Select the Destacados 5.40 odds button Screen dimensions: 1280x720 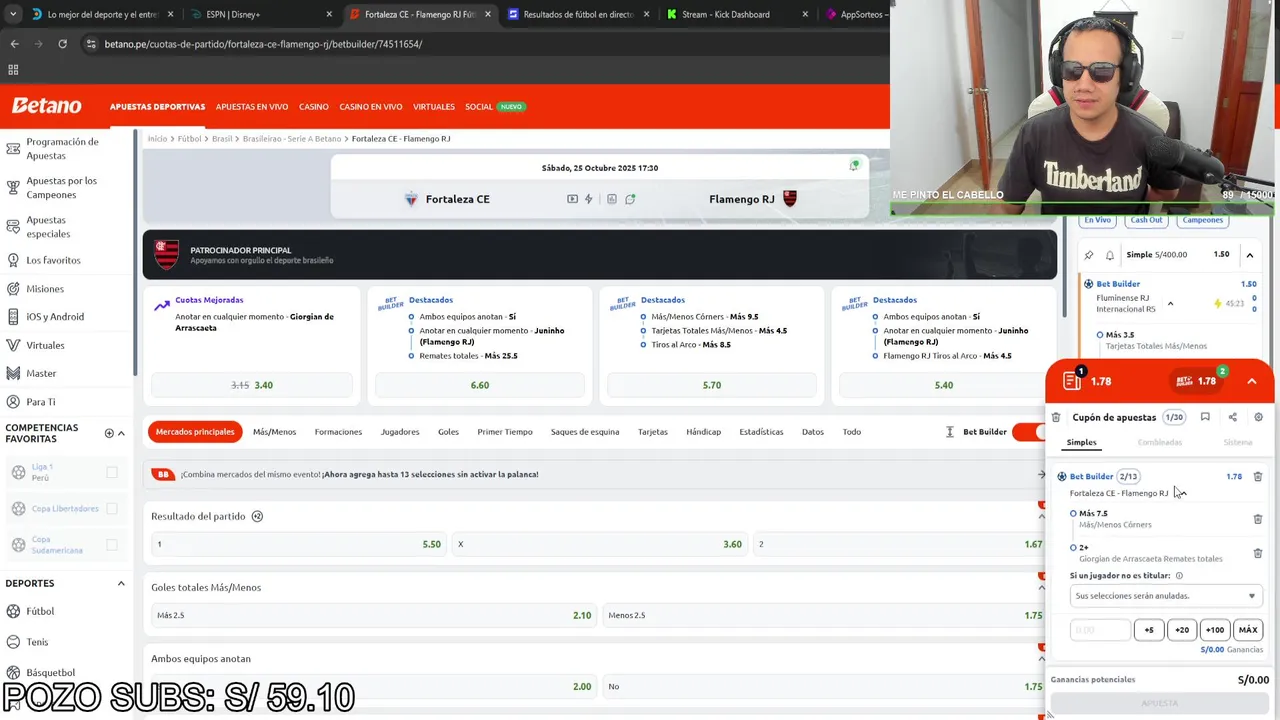coord(944,385)
